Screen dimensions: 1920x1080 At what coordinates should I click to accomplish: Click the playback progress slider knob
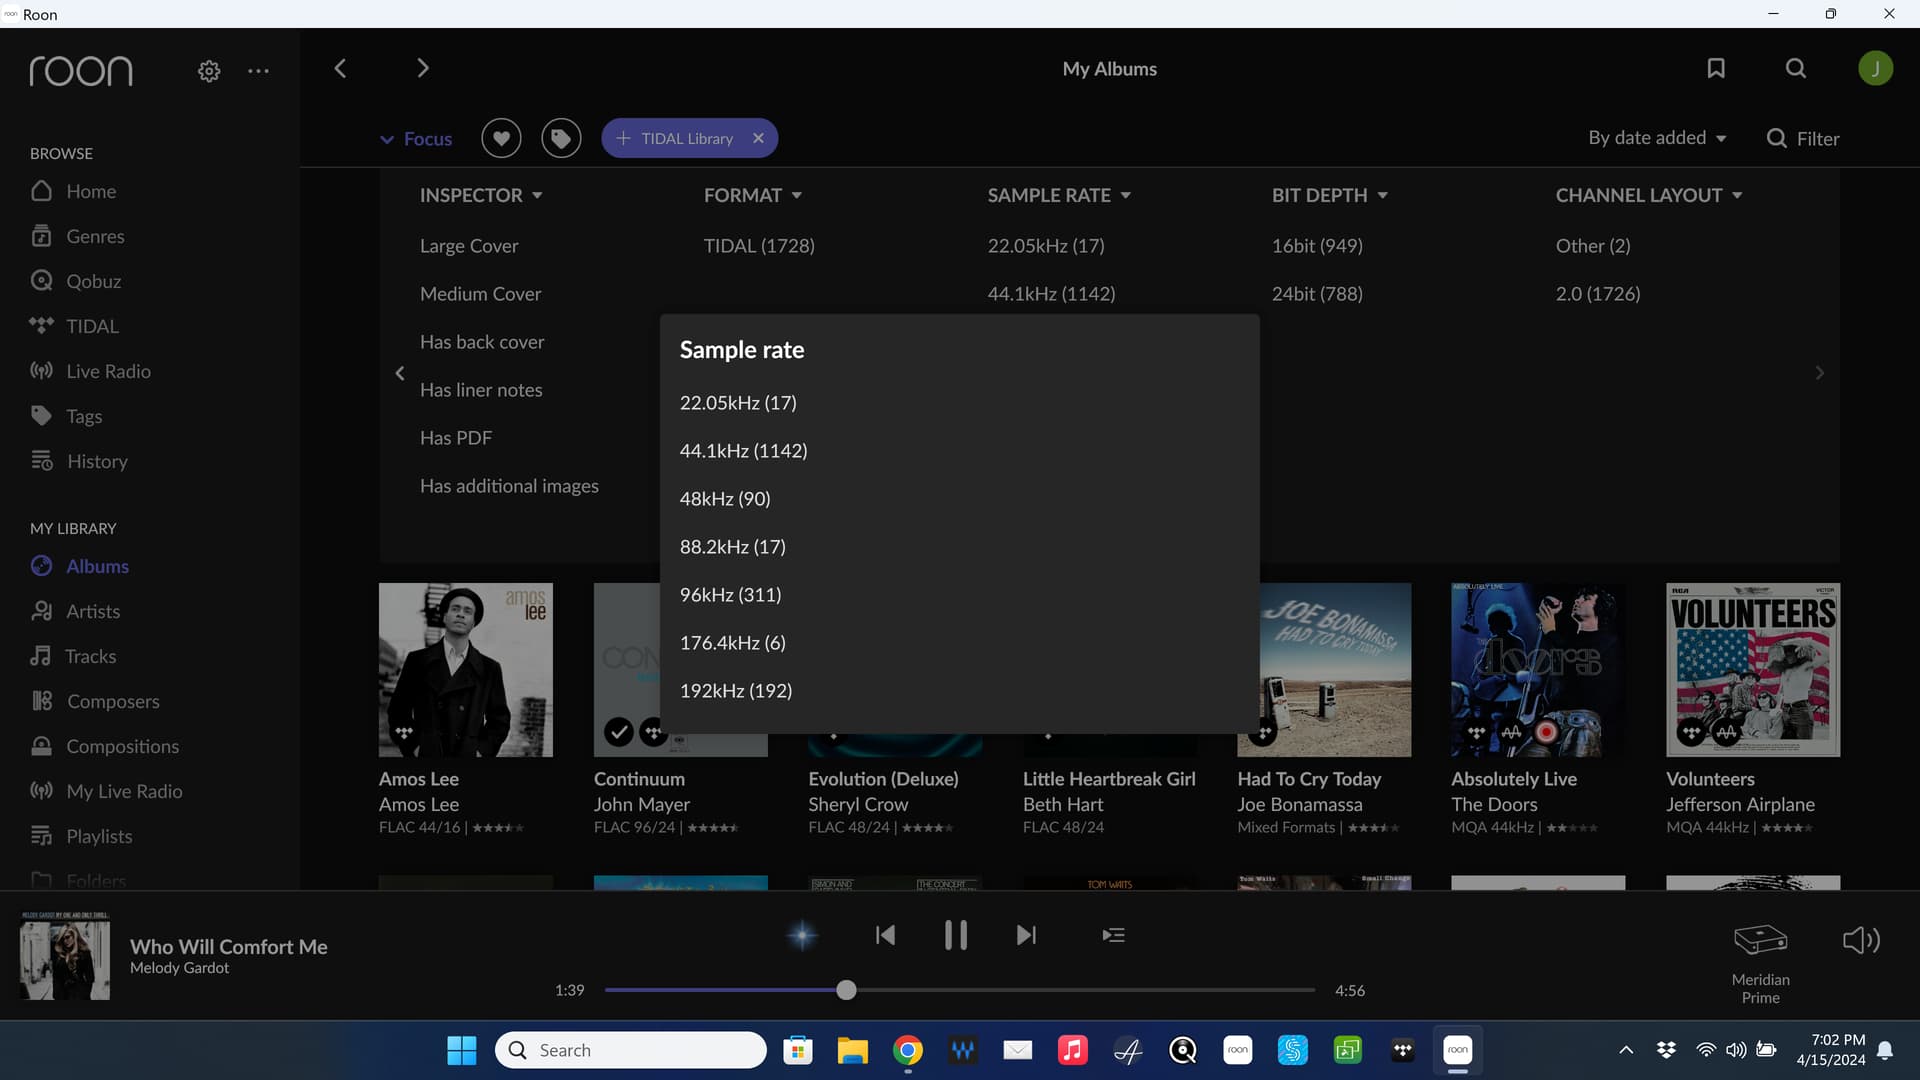846,990
